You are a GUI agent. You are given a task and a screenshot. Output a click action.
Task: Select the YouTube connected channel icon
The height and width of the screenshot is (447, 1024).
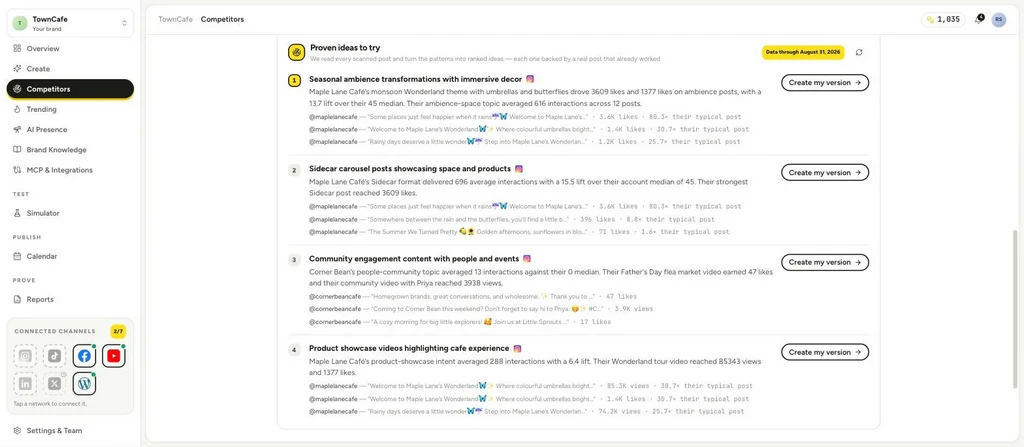tap(114, 356)
